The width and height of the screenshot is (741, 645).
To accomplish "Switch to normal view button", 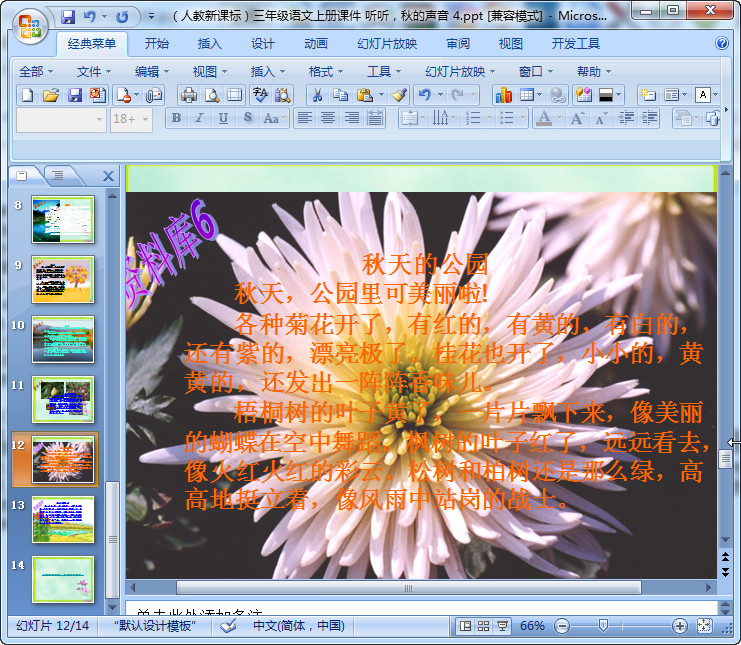I will point(465,626).
